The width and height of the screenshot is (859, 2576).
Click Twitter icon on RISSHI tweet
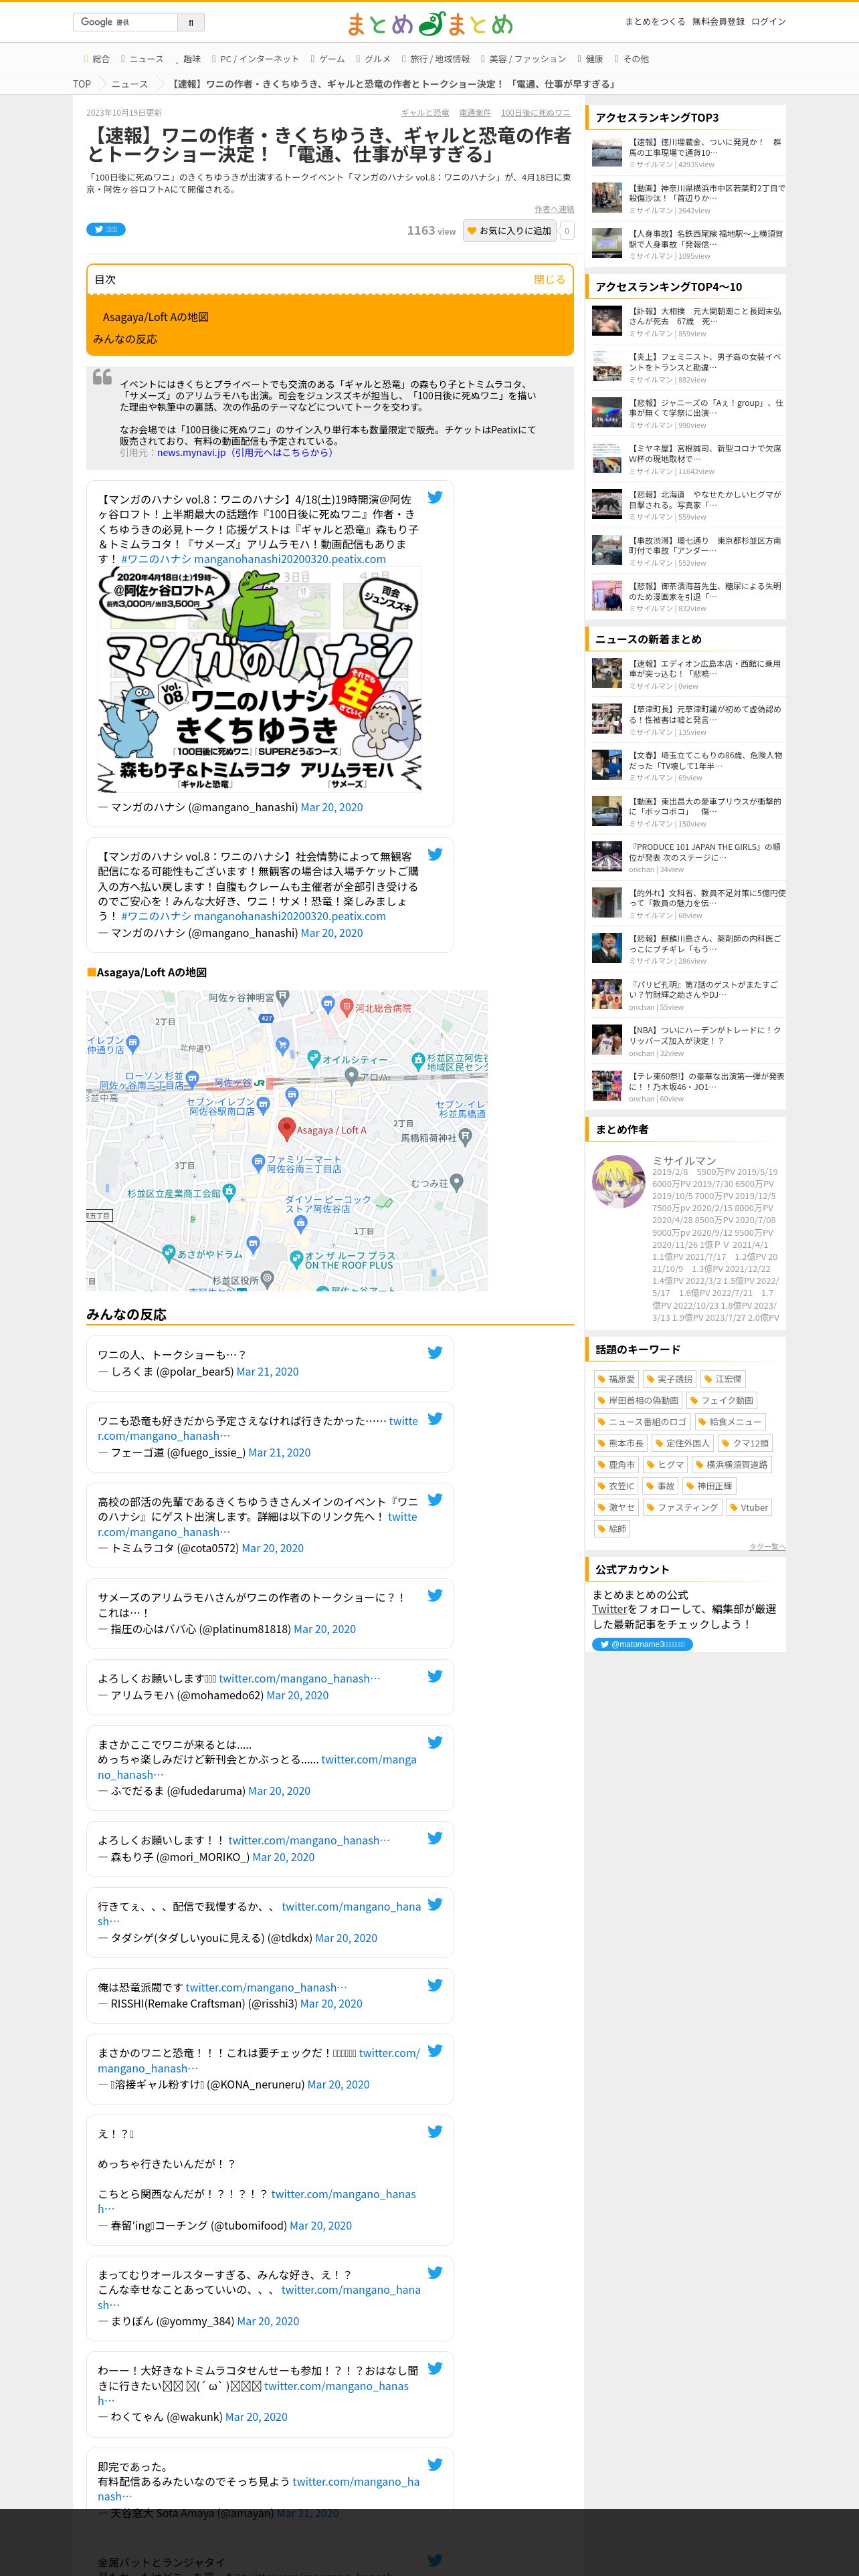(435, 1985)
